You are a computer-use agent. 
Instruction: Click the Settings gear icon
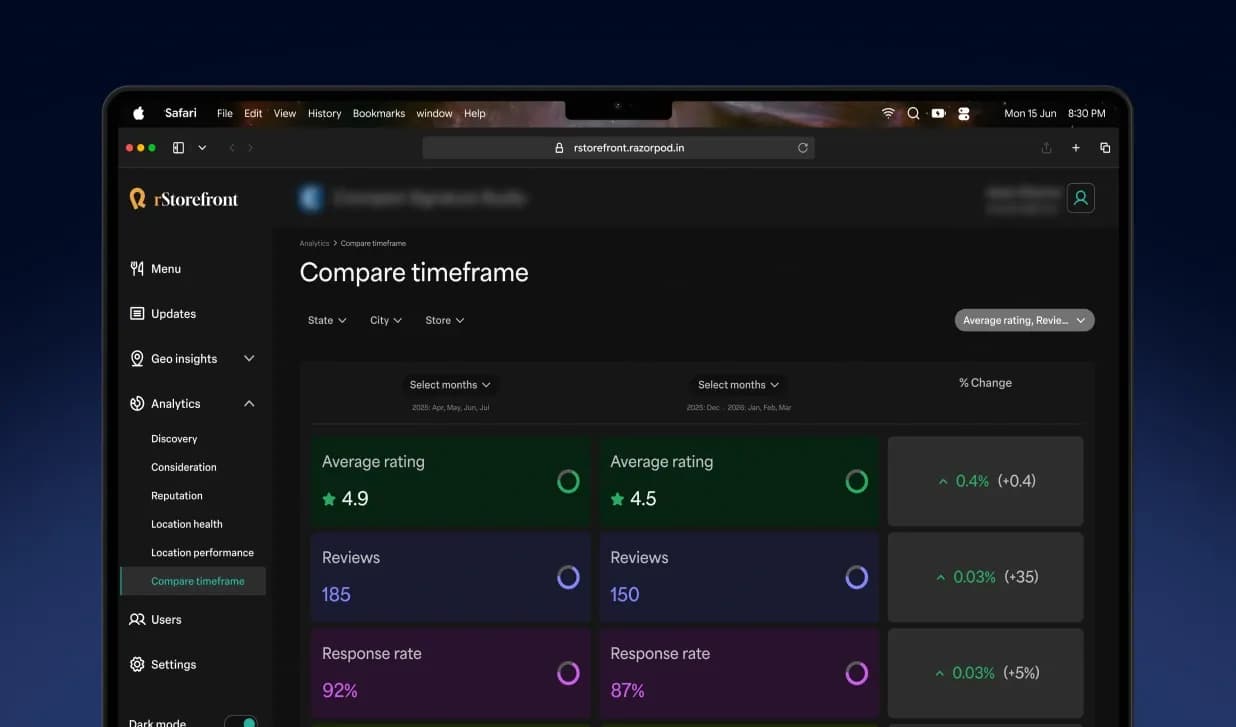tap(137, 665)
